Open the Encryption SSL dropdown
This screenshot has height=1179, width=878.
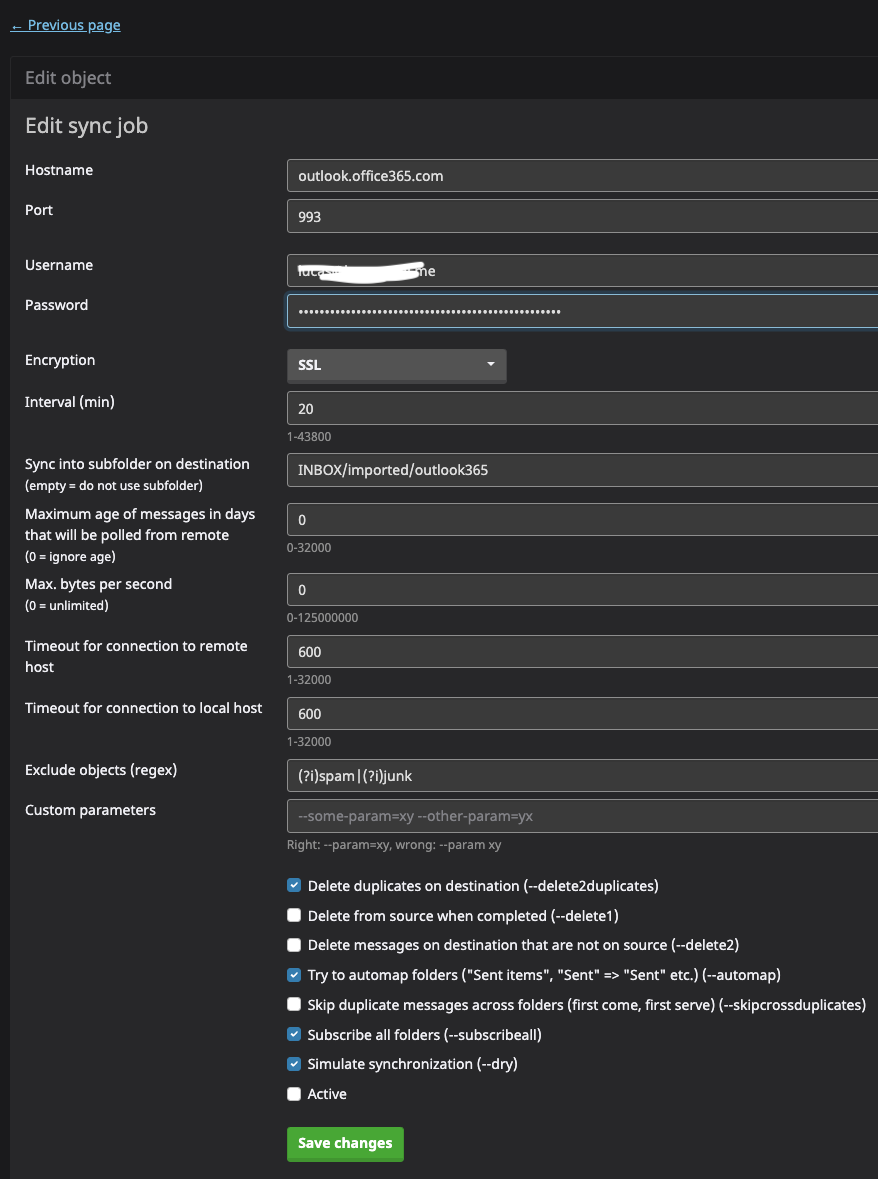(x=396, y=365)
